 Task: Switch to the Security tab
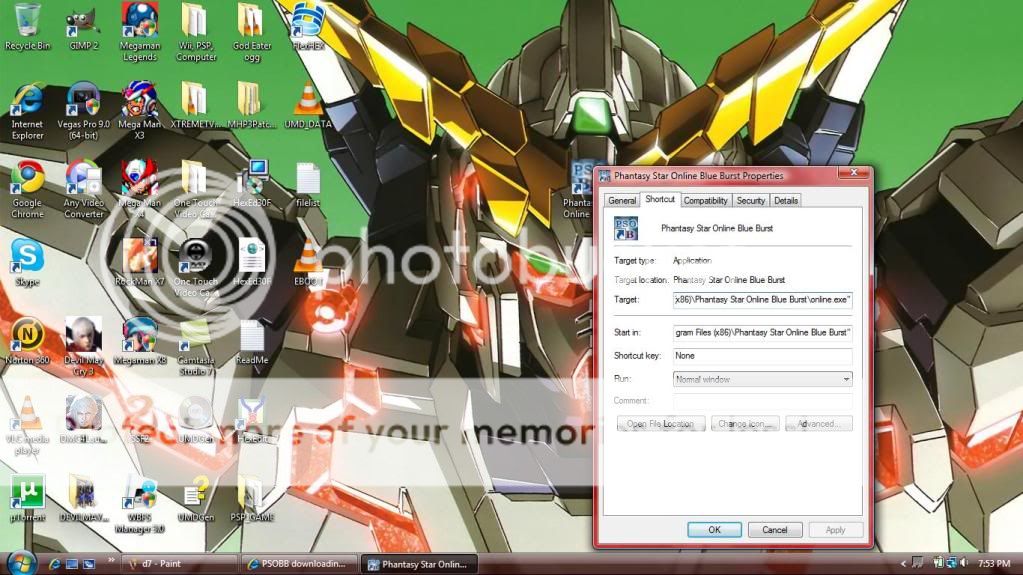pos(750,200)
